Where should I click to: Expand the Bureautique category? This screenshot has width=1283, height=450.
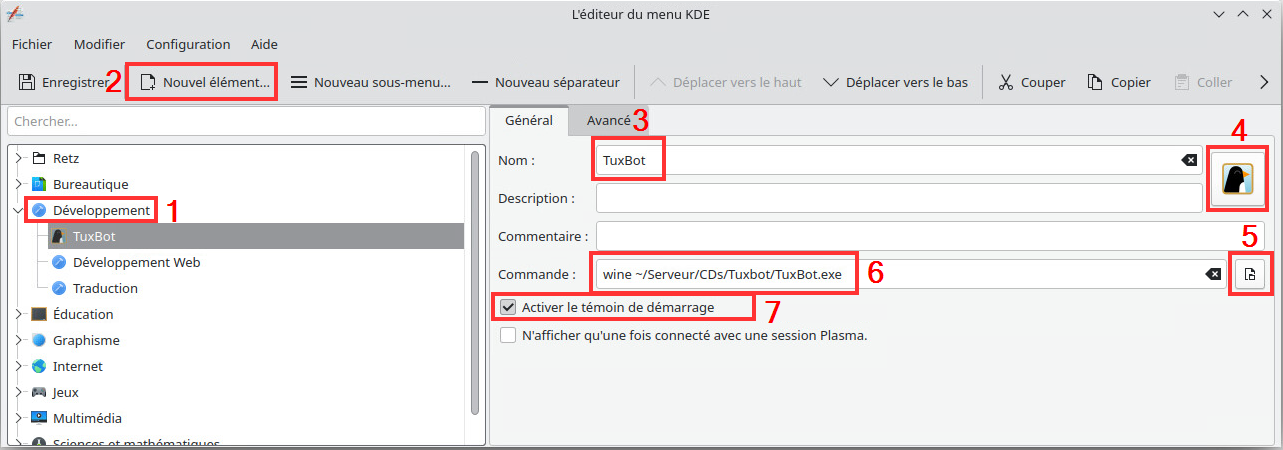tap(18, 184)
